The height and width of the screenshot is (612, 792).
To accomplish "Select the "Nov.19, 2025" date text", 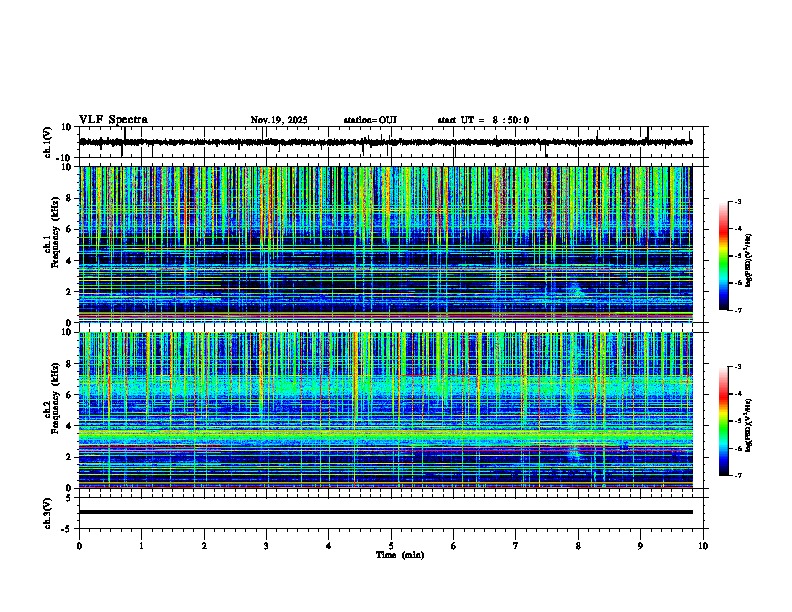I will pyautogui.click(x=279, y=120).
